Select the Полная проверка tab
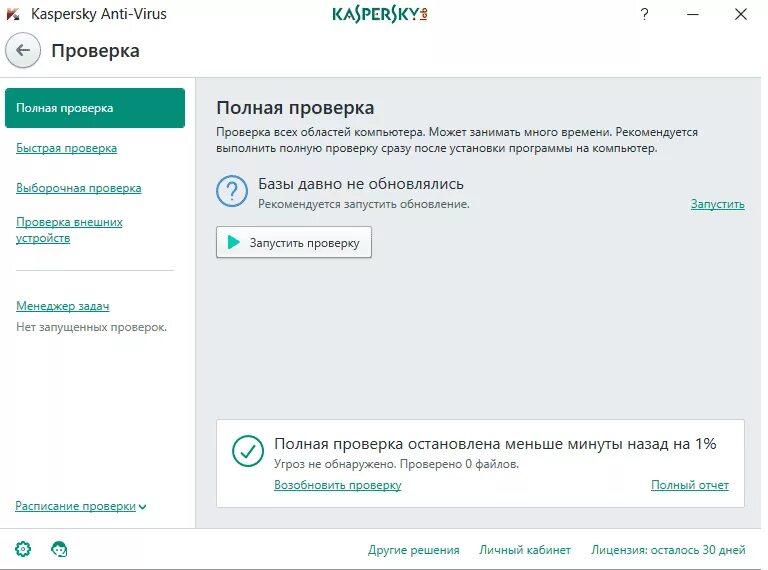This screenshot has height=570, width=768. [x=95, y=108]
